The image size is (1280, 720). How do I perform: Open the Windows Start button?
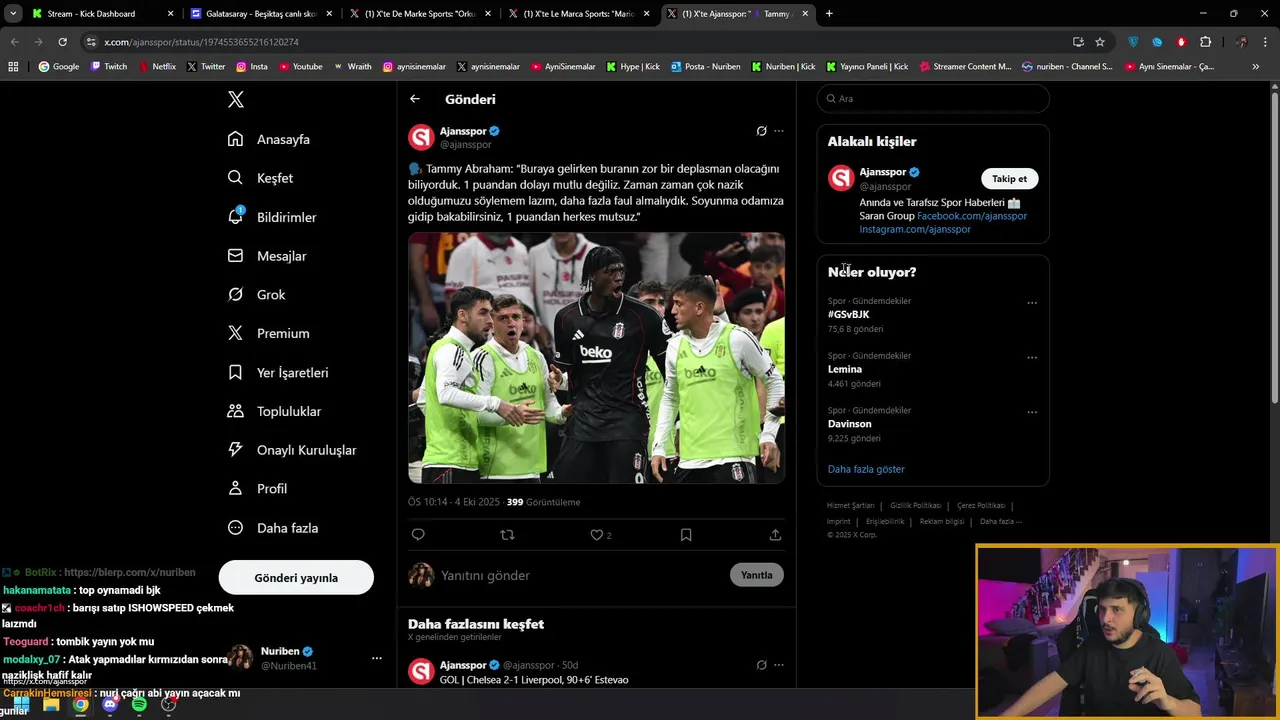(21, 704)
